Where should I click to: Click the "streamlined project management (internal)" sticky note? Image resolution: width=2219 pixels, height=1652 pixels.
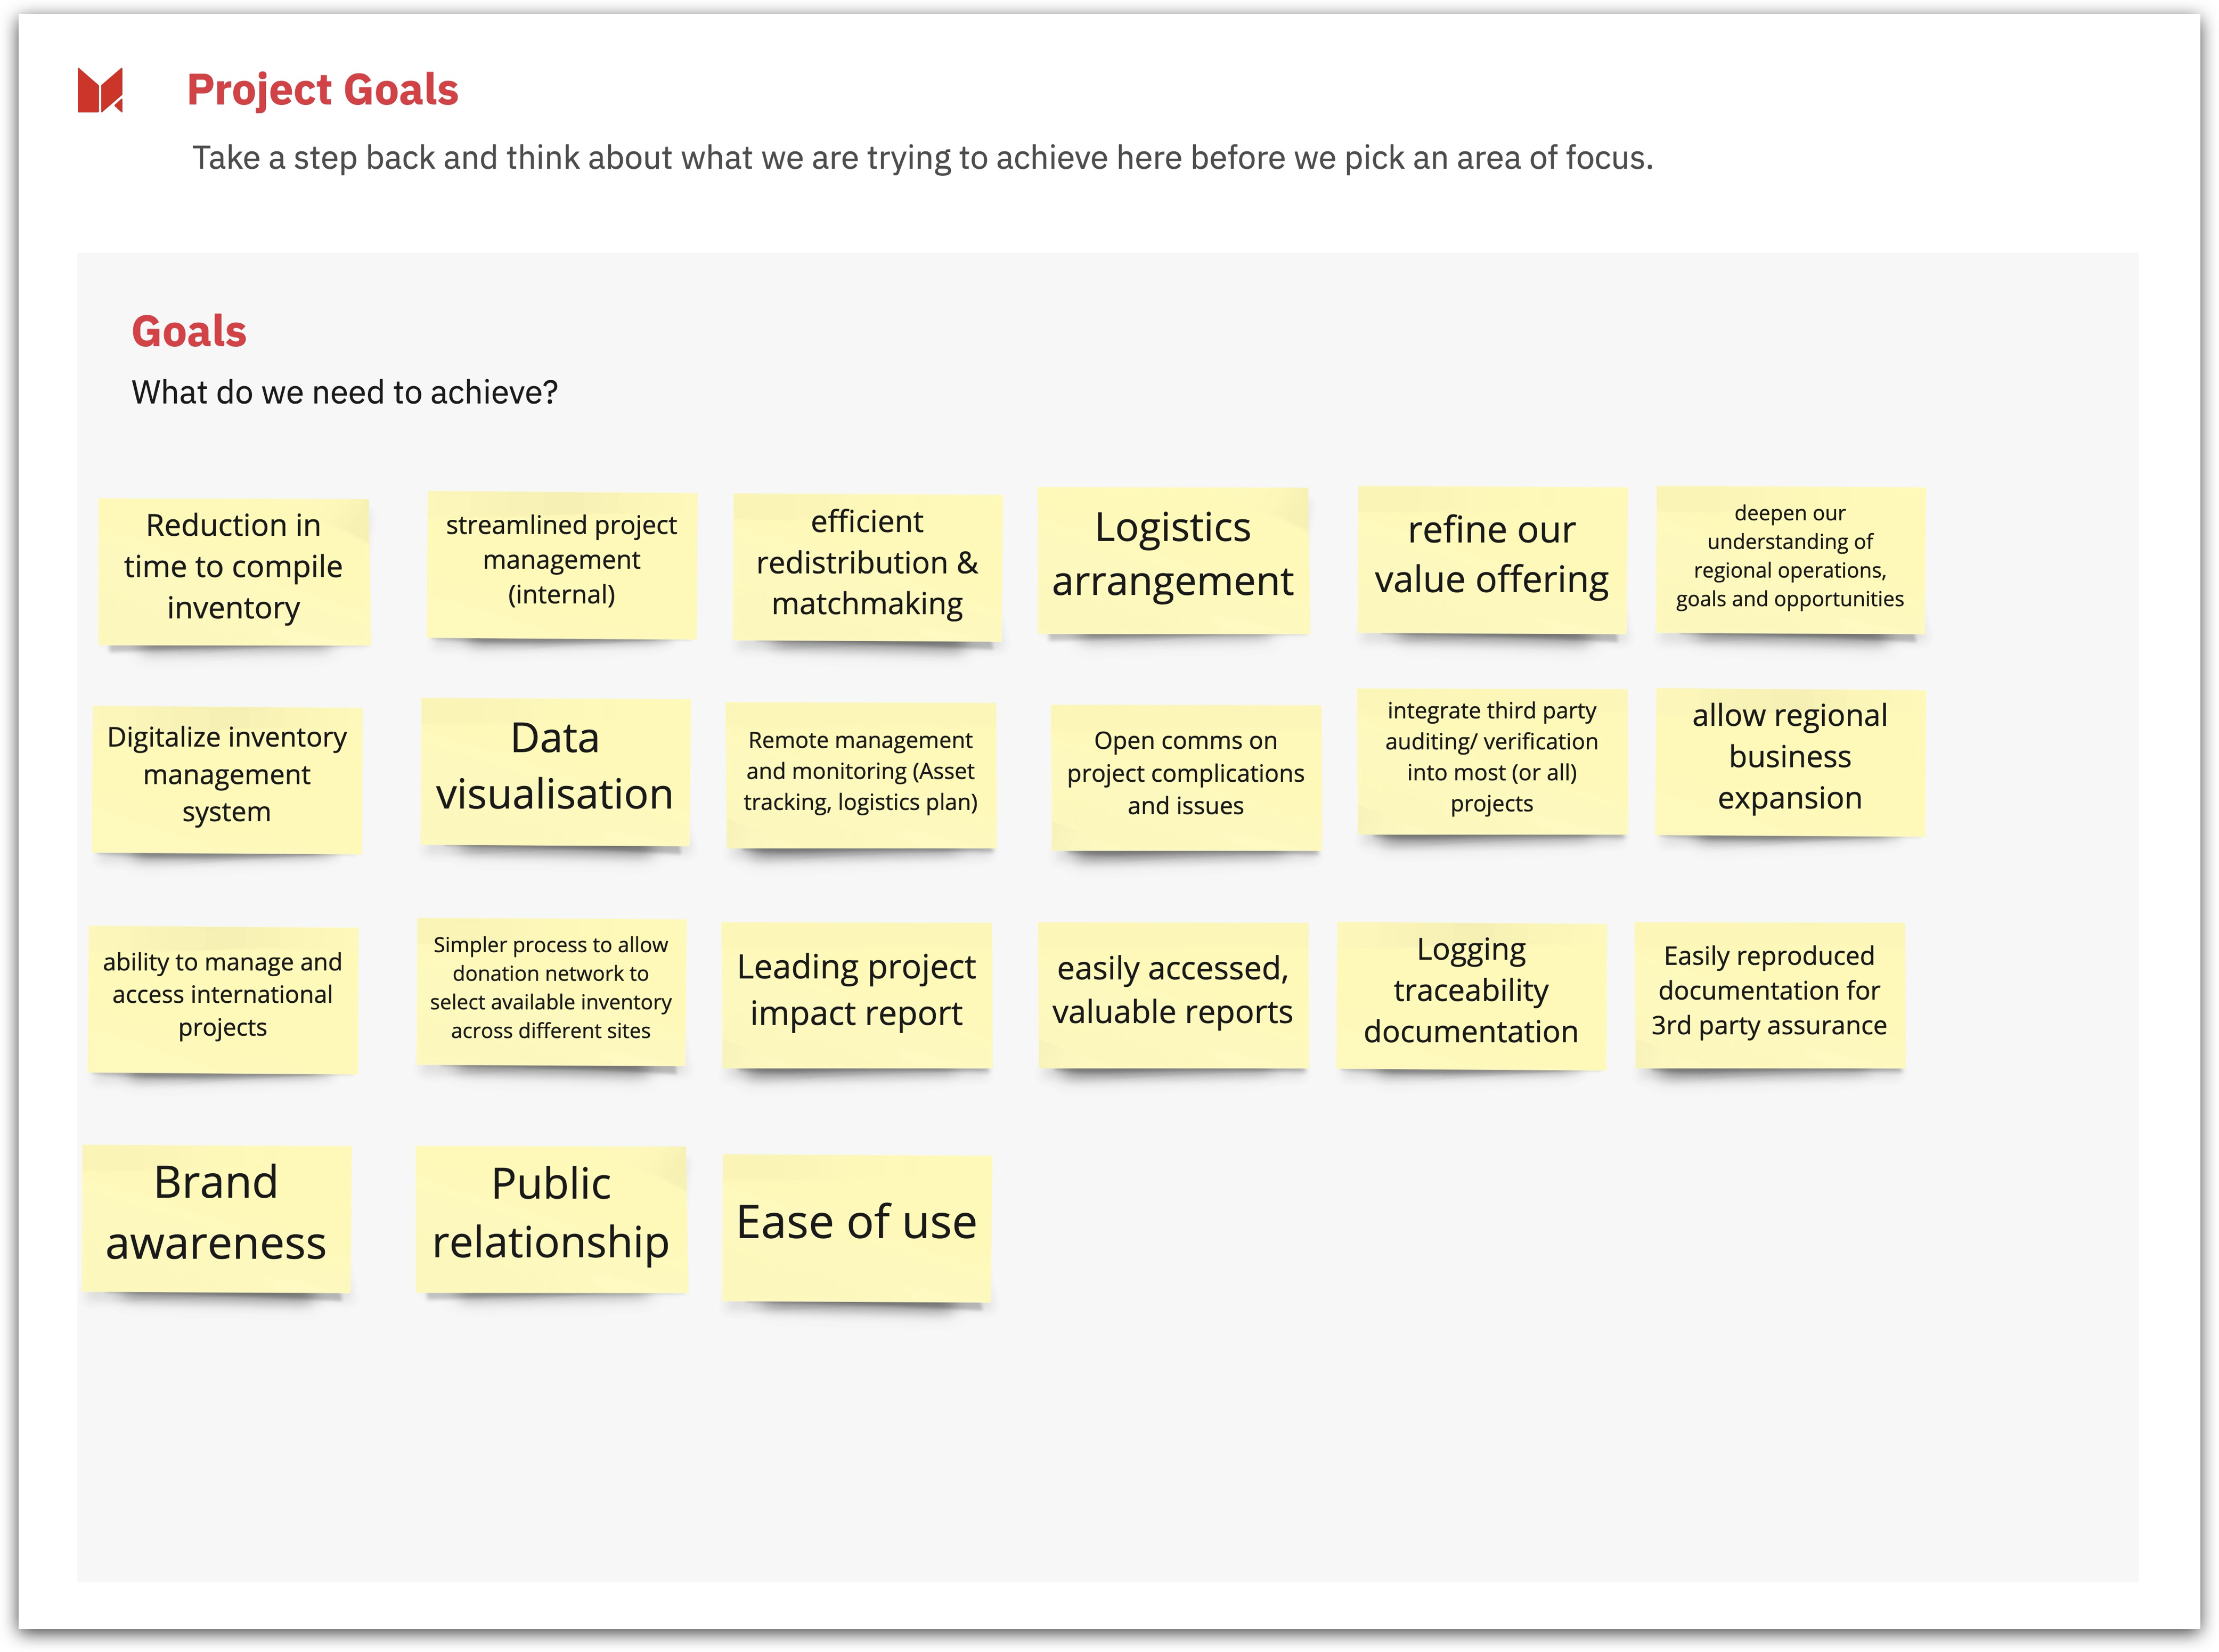(561, 564)
